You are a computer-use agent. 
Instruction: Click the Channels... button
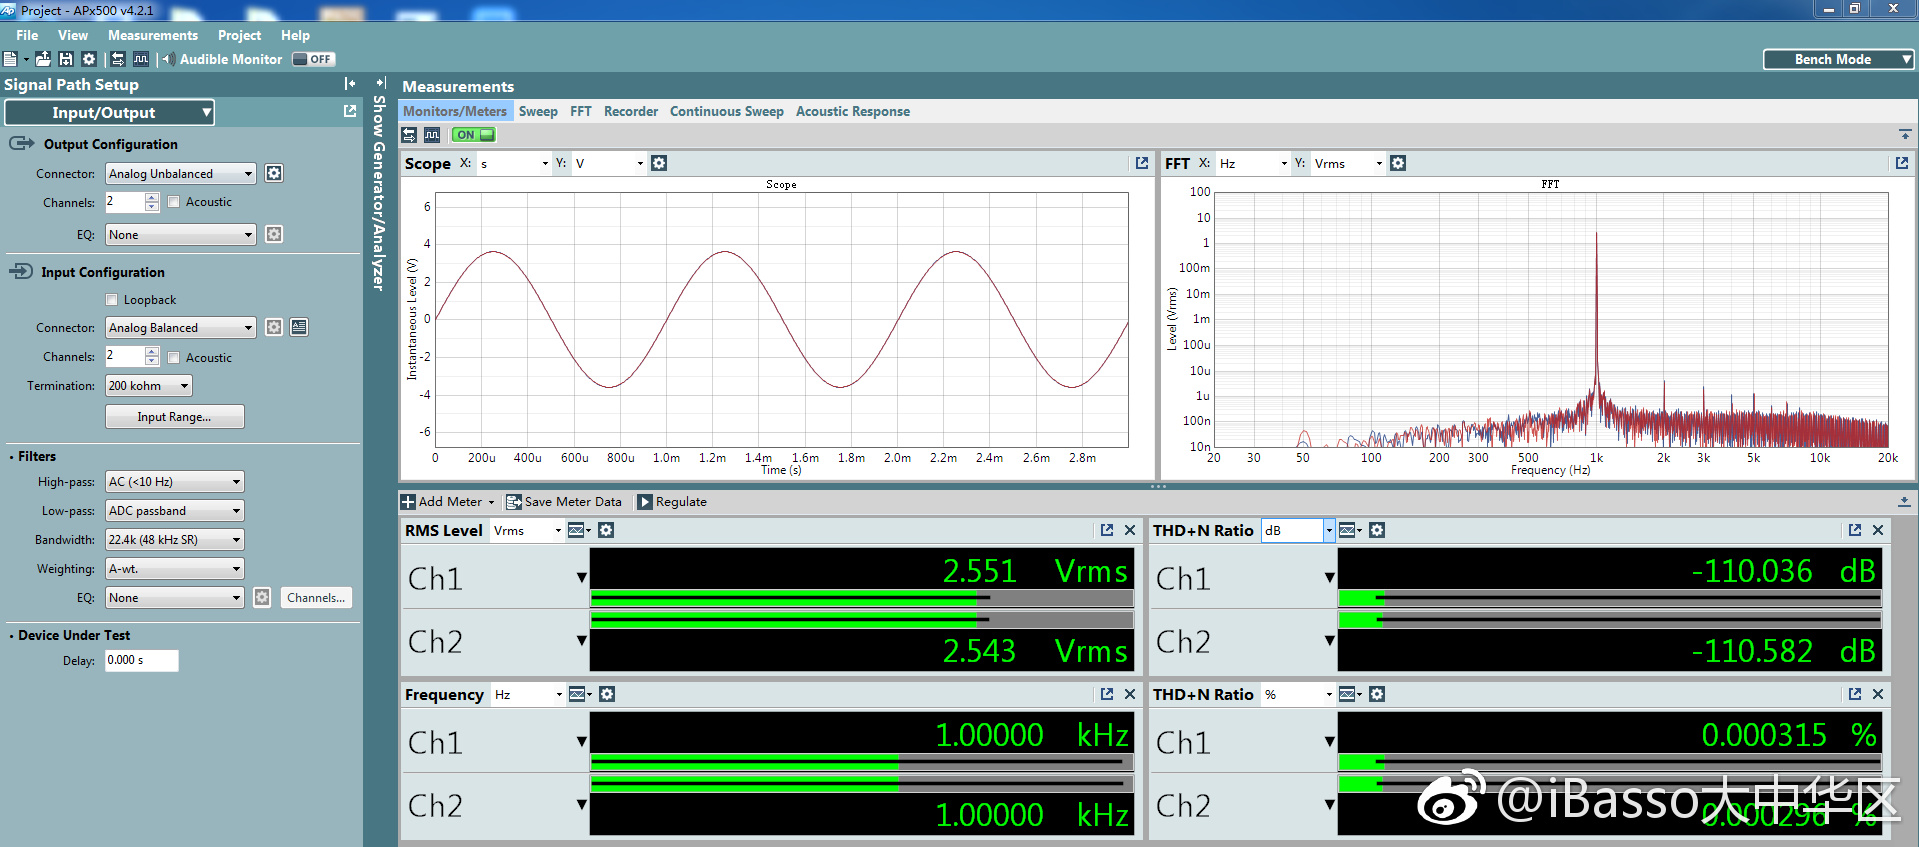click(x=316, y=597)
